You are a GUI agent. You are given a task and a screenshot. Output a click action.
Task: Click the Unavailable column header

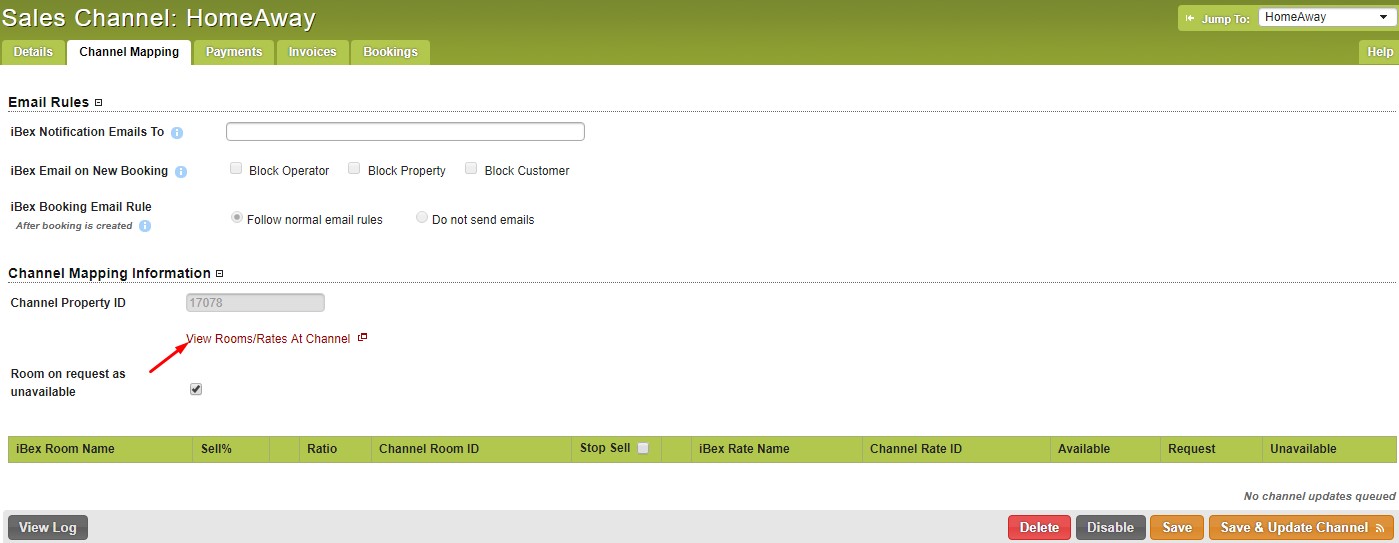pyautogui.click(x=1329, y=449)
